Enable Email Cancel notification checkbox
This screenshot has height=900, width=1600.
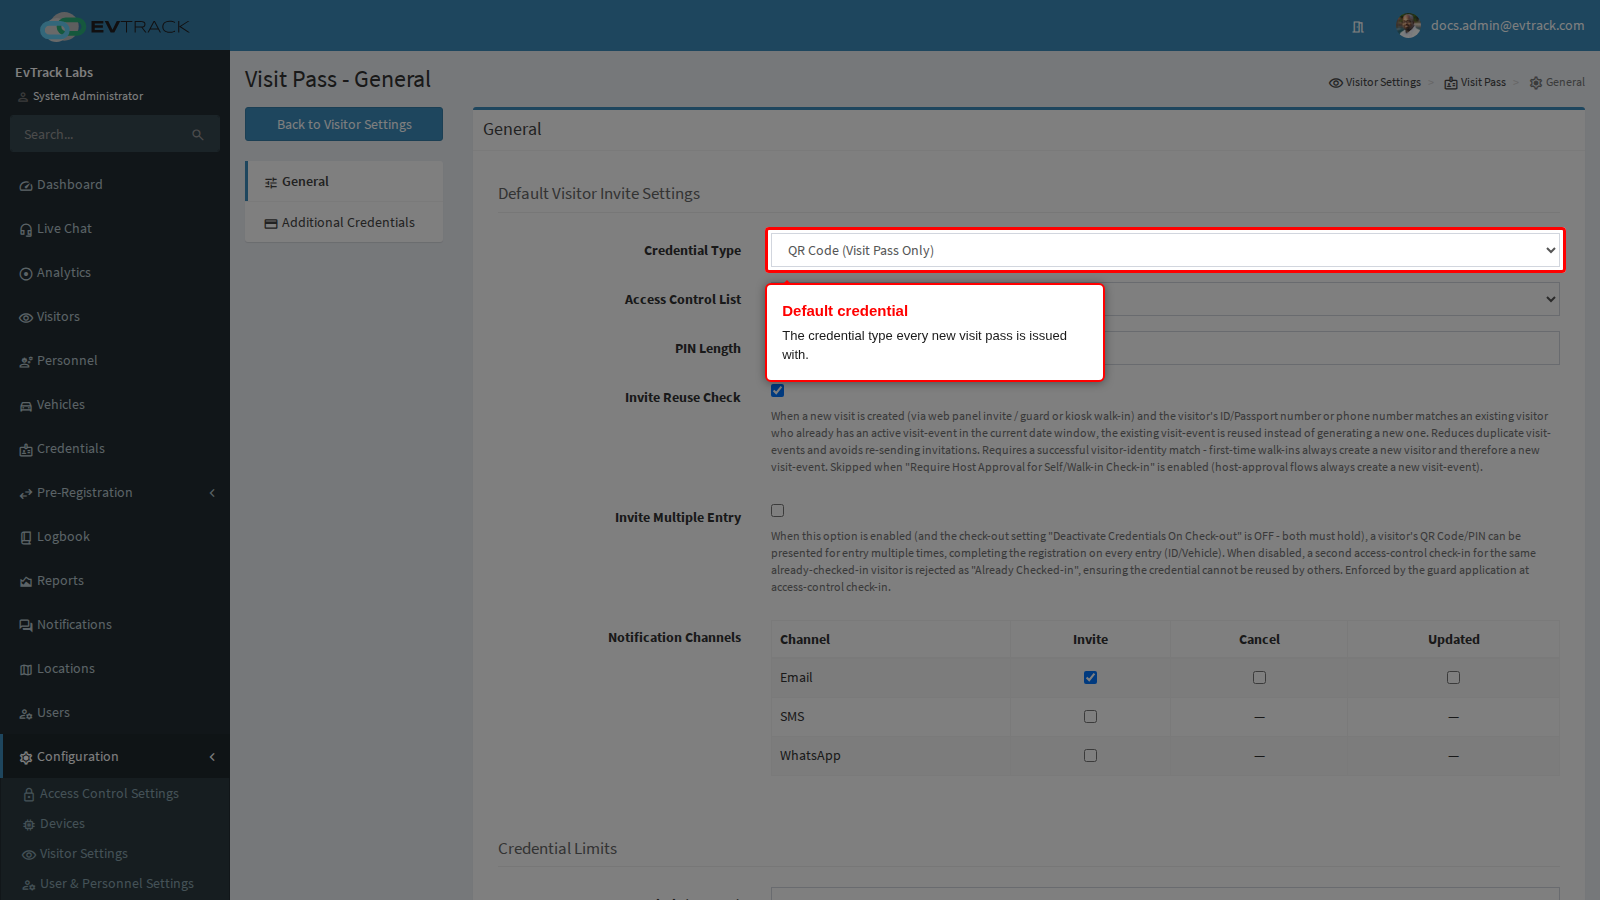click(x=1259, y=677)
